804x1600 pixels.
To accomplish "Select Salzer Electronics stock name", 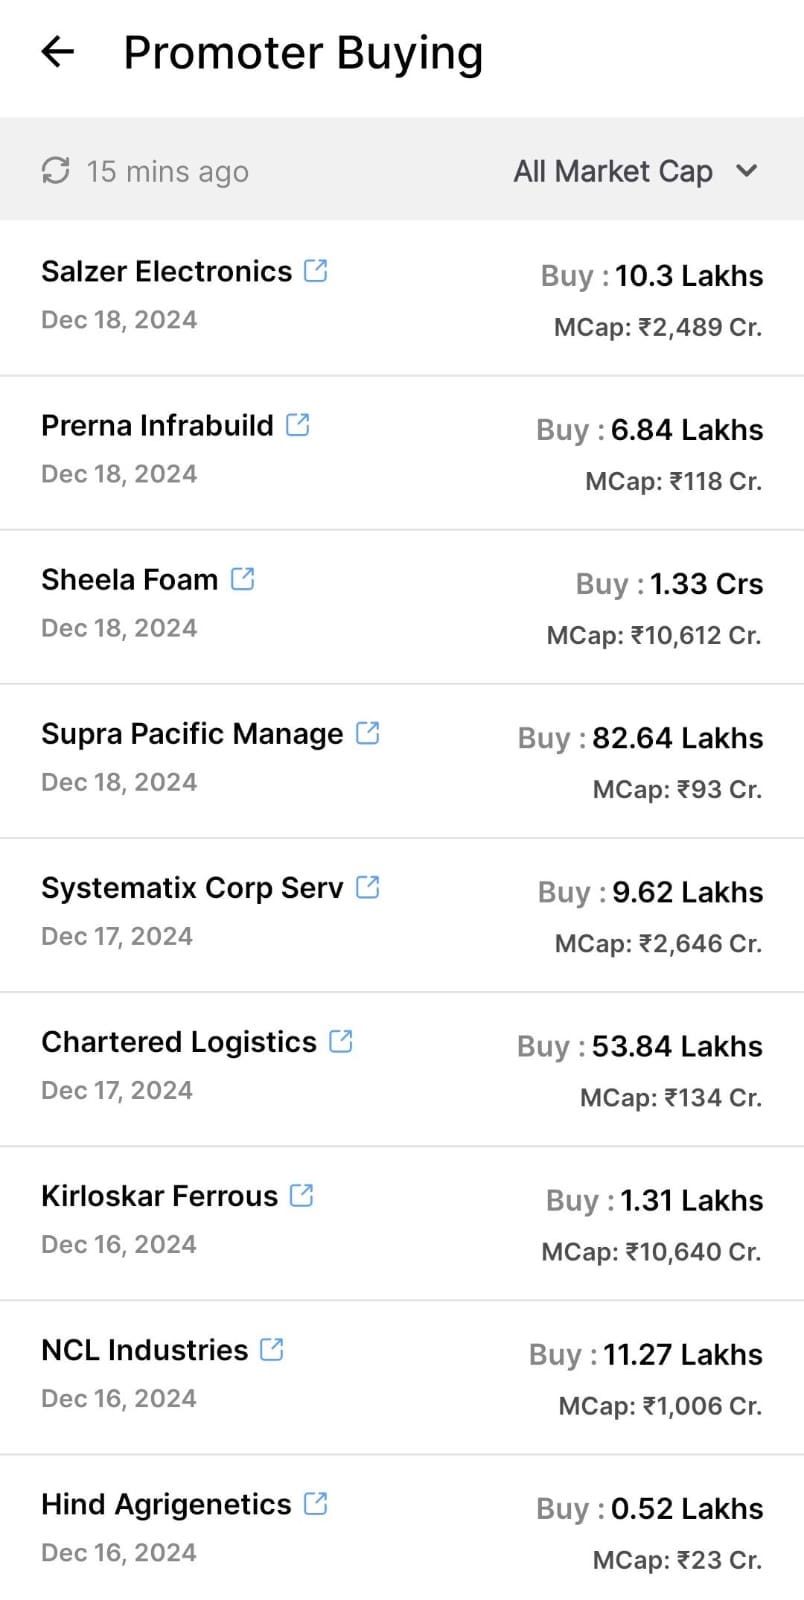I will [x=166, y=272].
